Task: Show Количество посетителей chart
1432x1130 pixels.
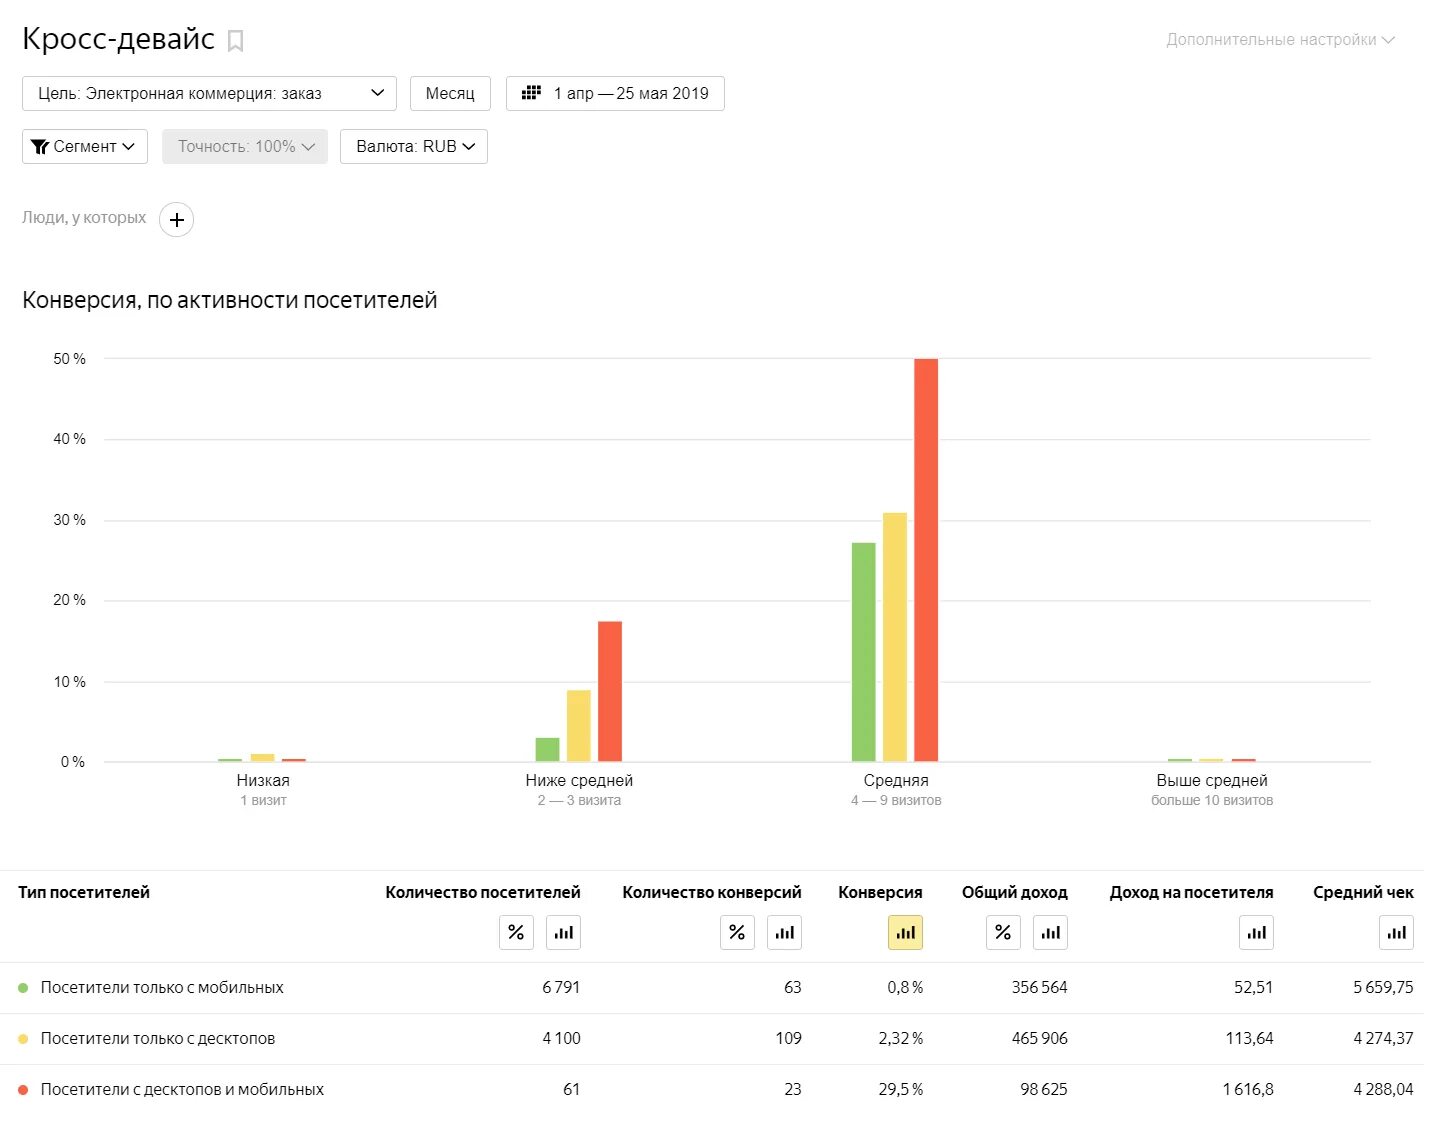Action: point(564,932)
